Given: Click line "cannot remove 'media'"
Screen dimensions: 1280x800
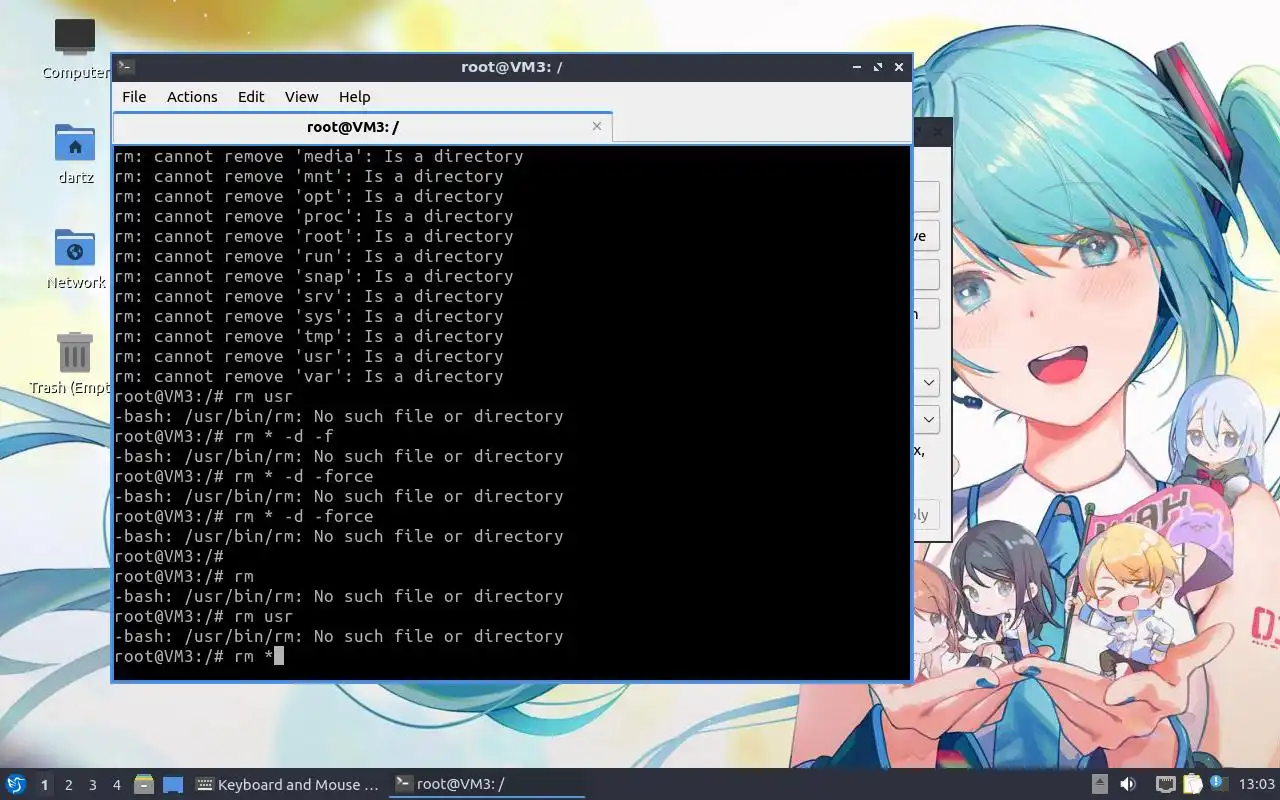Looking at the screenshot, I should (x=319, y=156).
